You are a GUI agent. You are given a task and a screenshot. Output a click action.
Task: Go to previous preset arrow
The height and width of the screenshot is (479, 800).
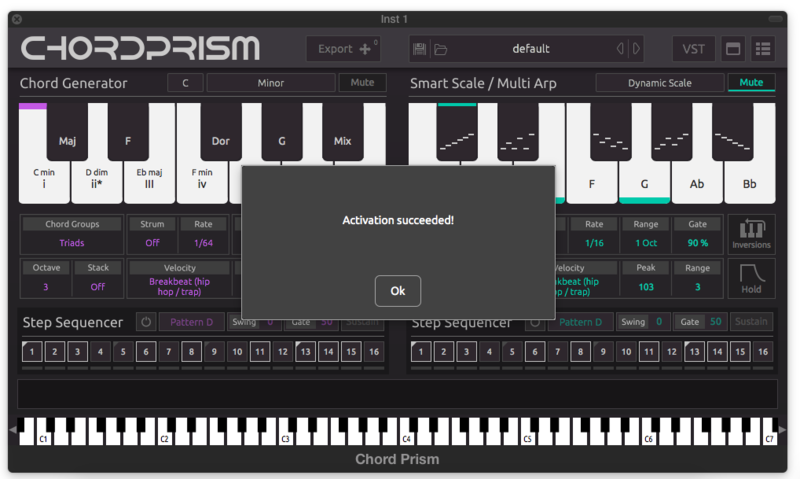(620, 48)
